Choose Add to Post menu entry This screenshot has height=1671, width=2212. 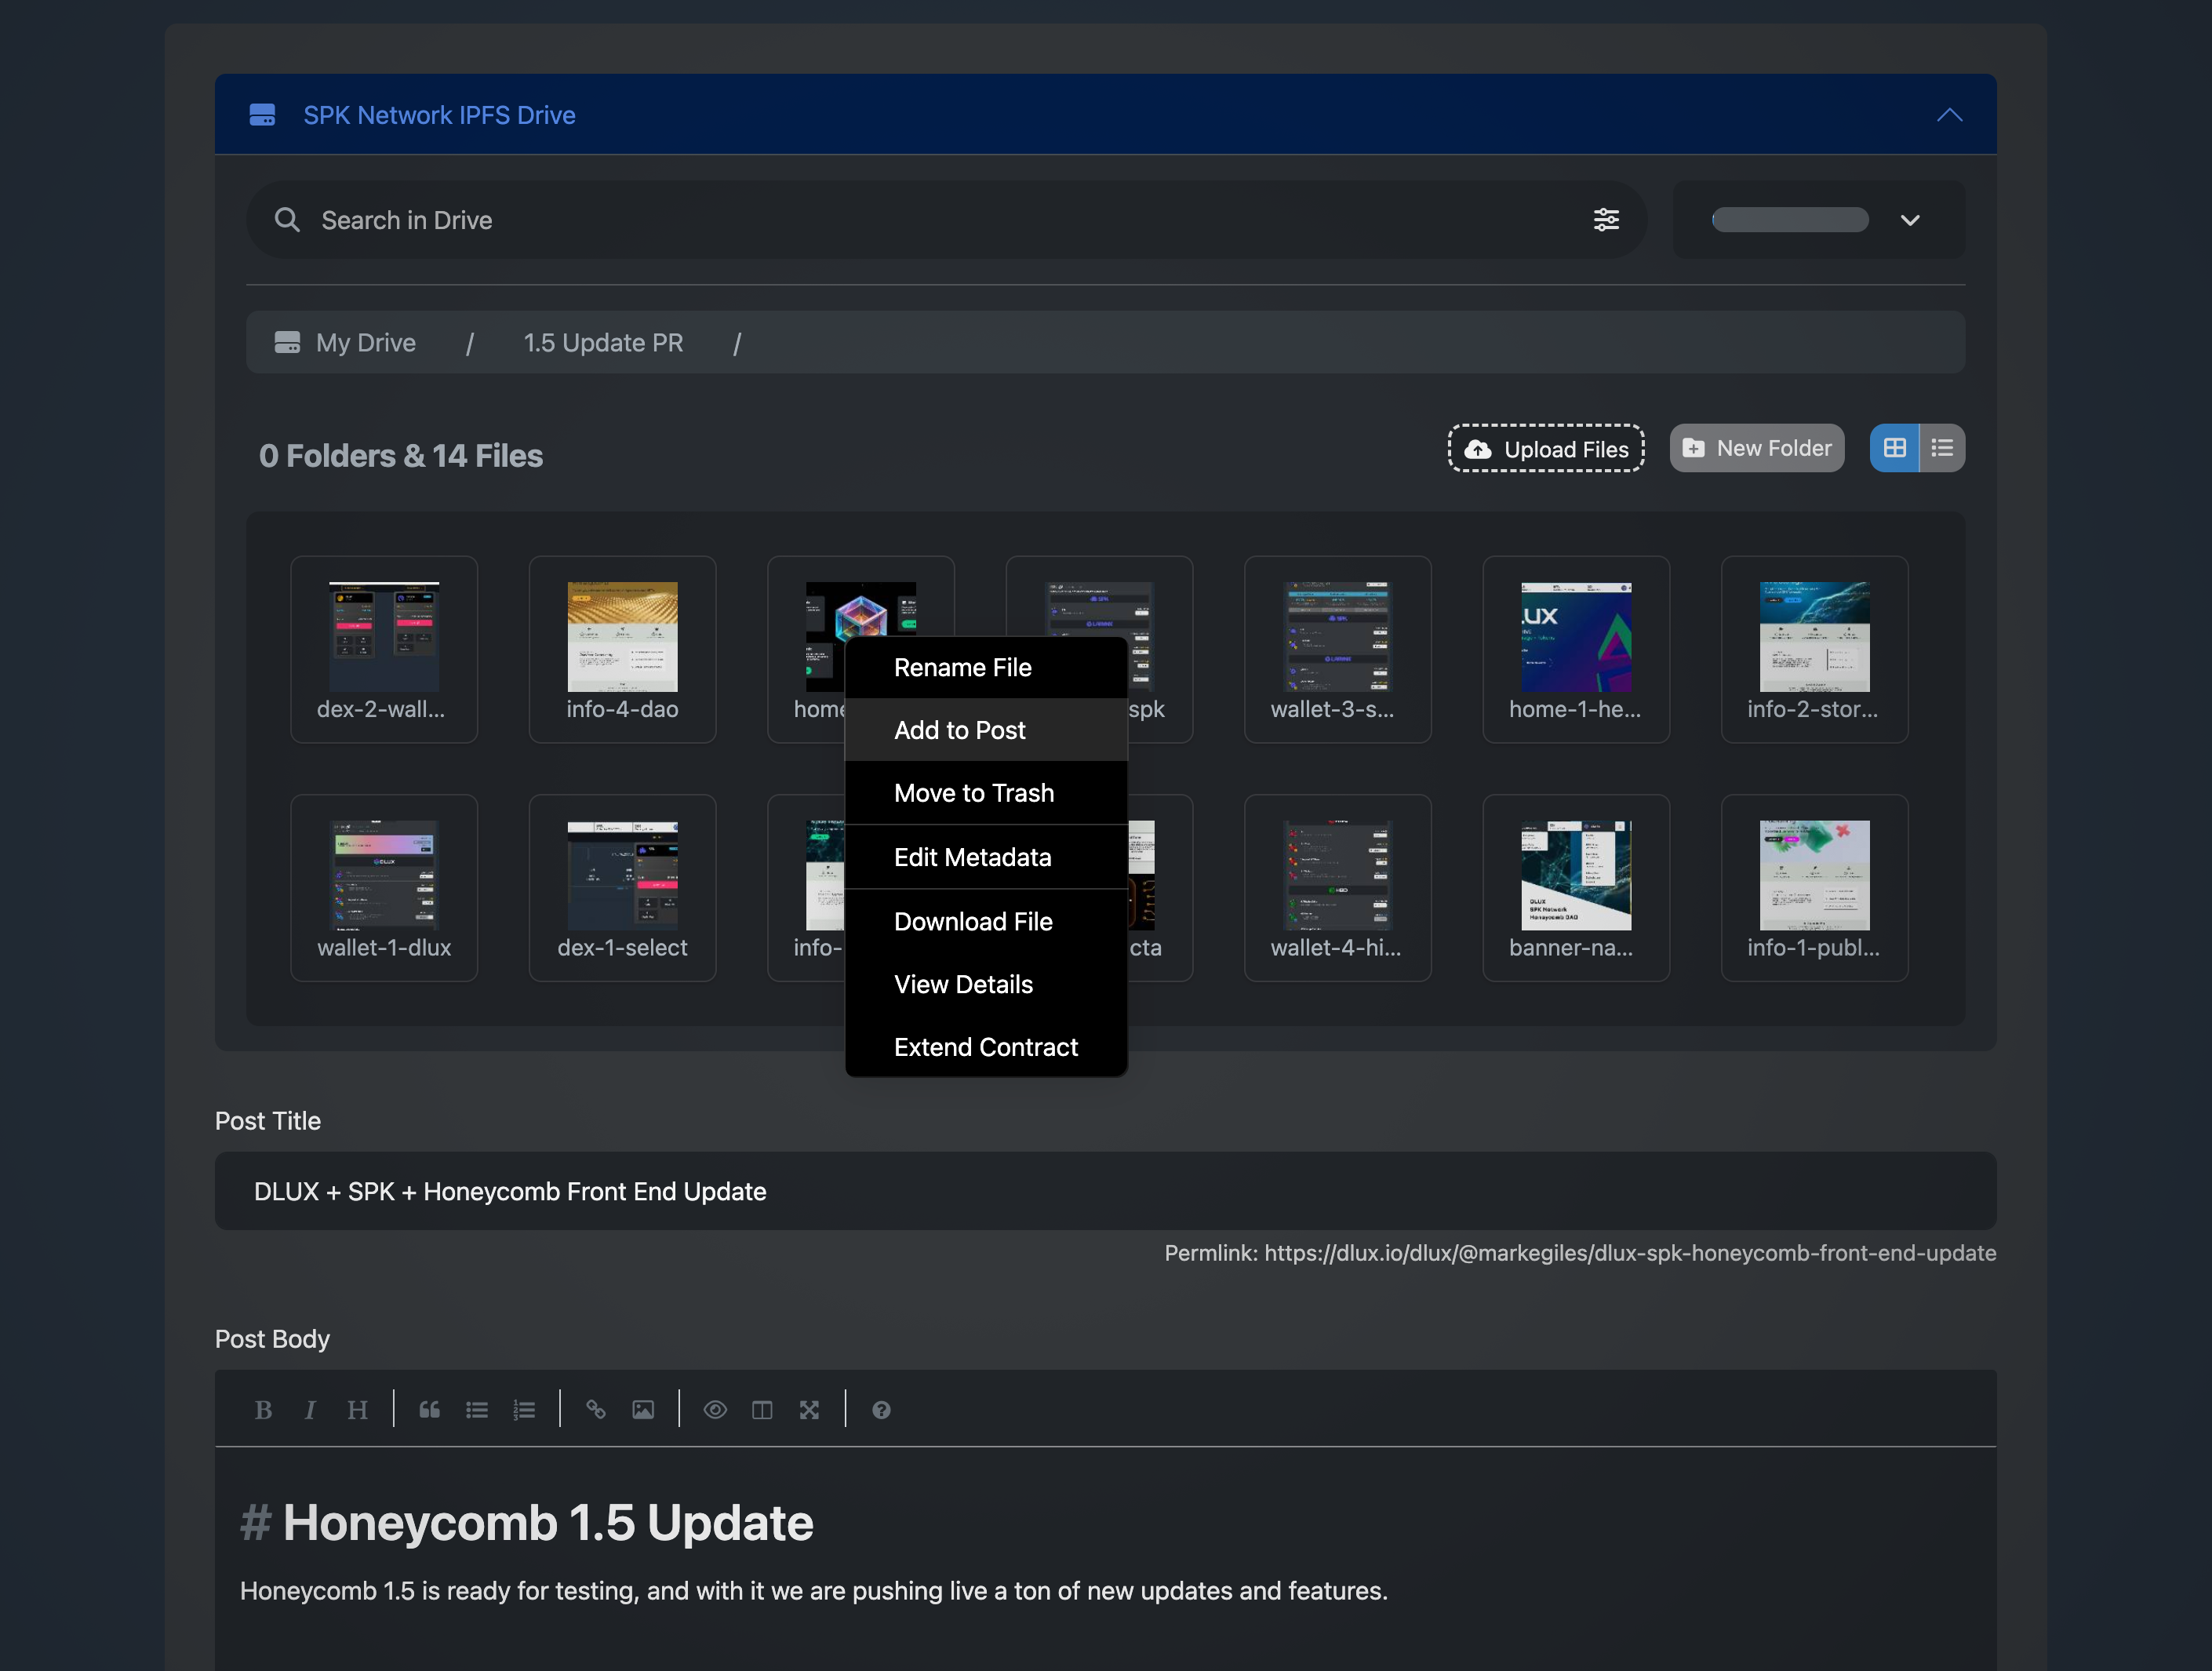[x=986, y=731]
